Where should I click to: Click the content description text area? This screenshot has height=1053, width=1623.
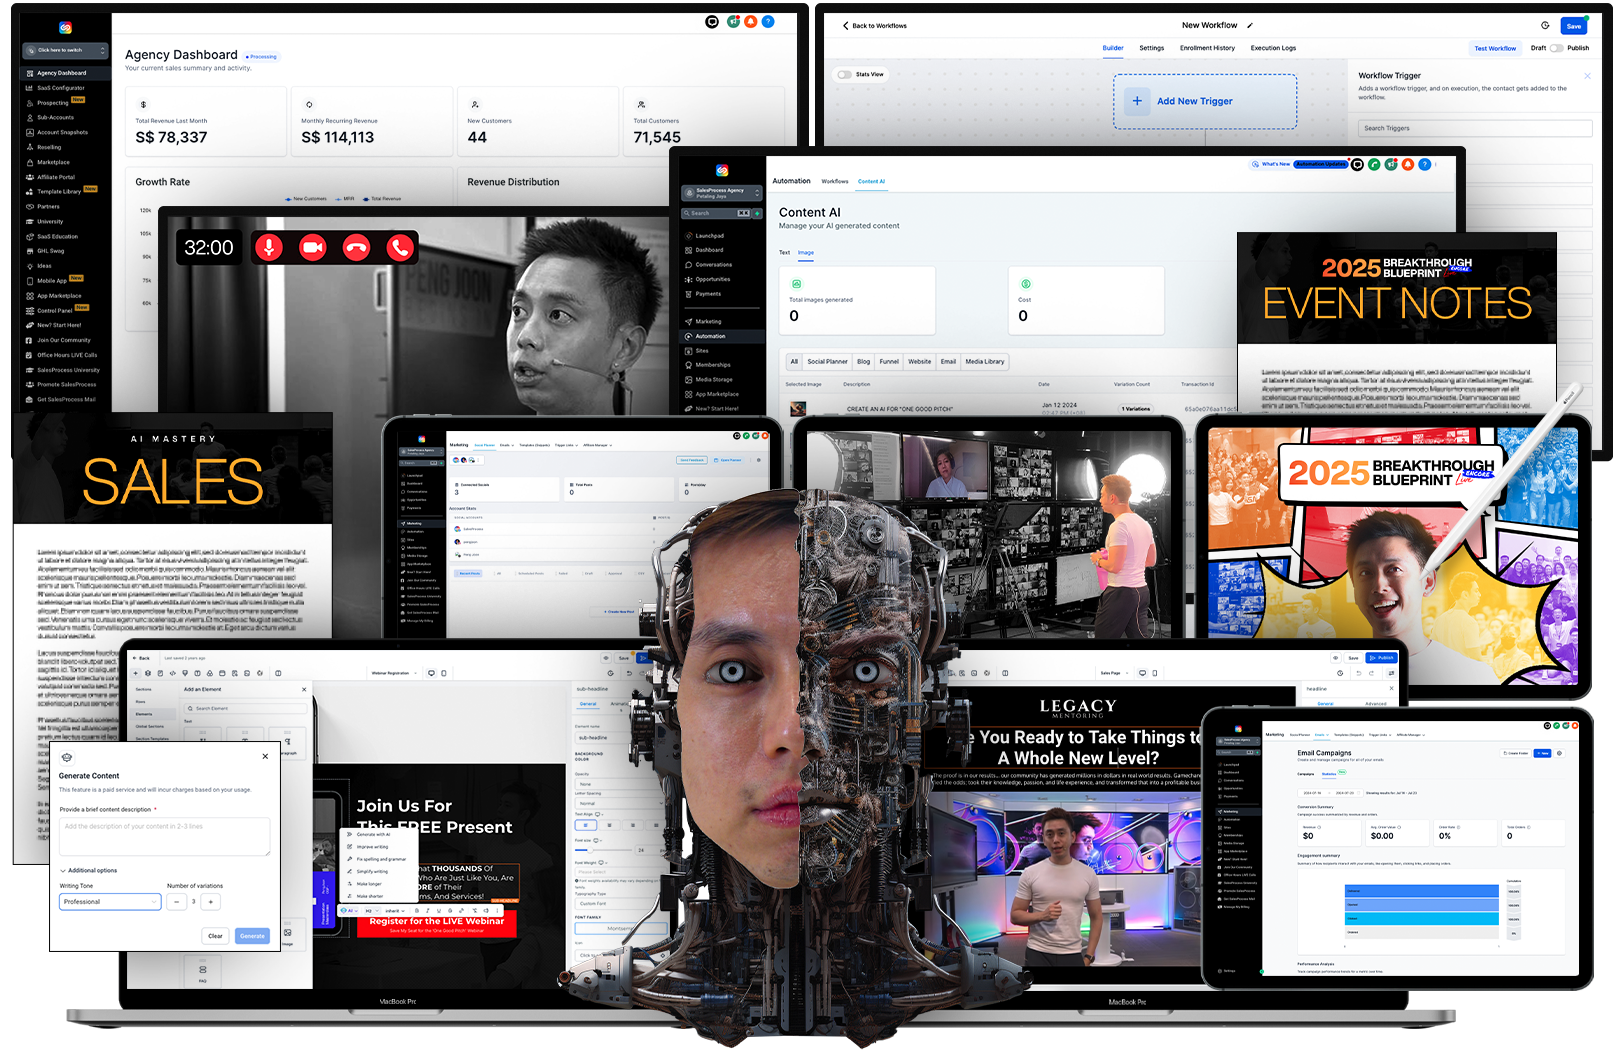coord(164,837)
